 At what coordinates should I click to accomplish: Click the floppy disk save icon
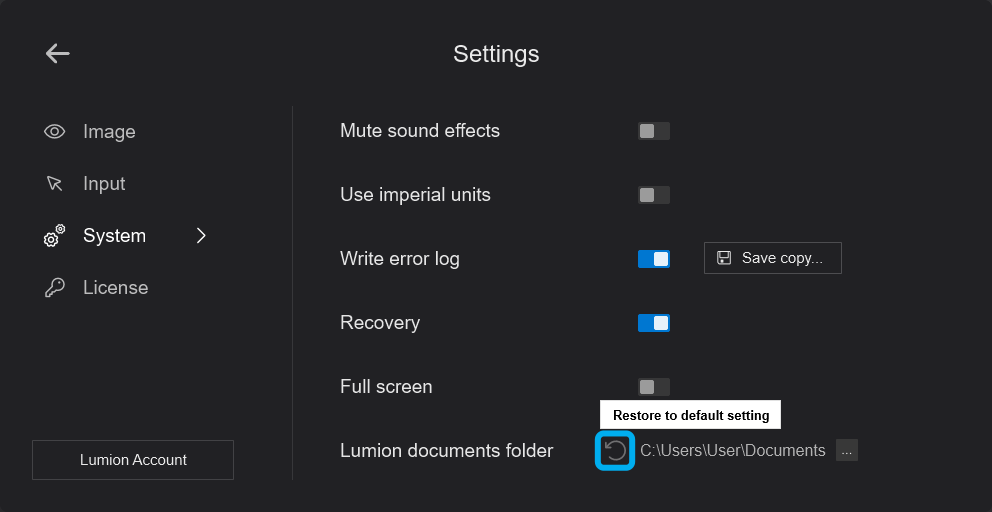pos(724,258)
